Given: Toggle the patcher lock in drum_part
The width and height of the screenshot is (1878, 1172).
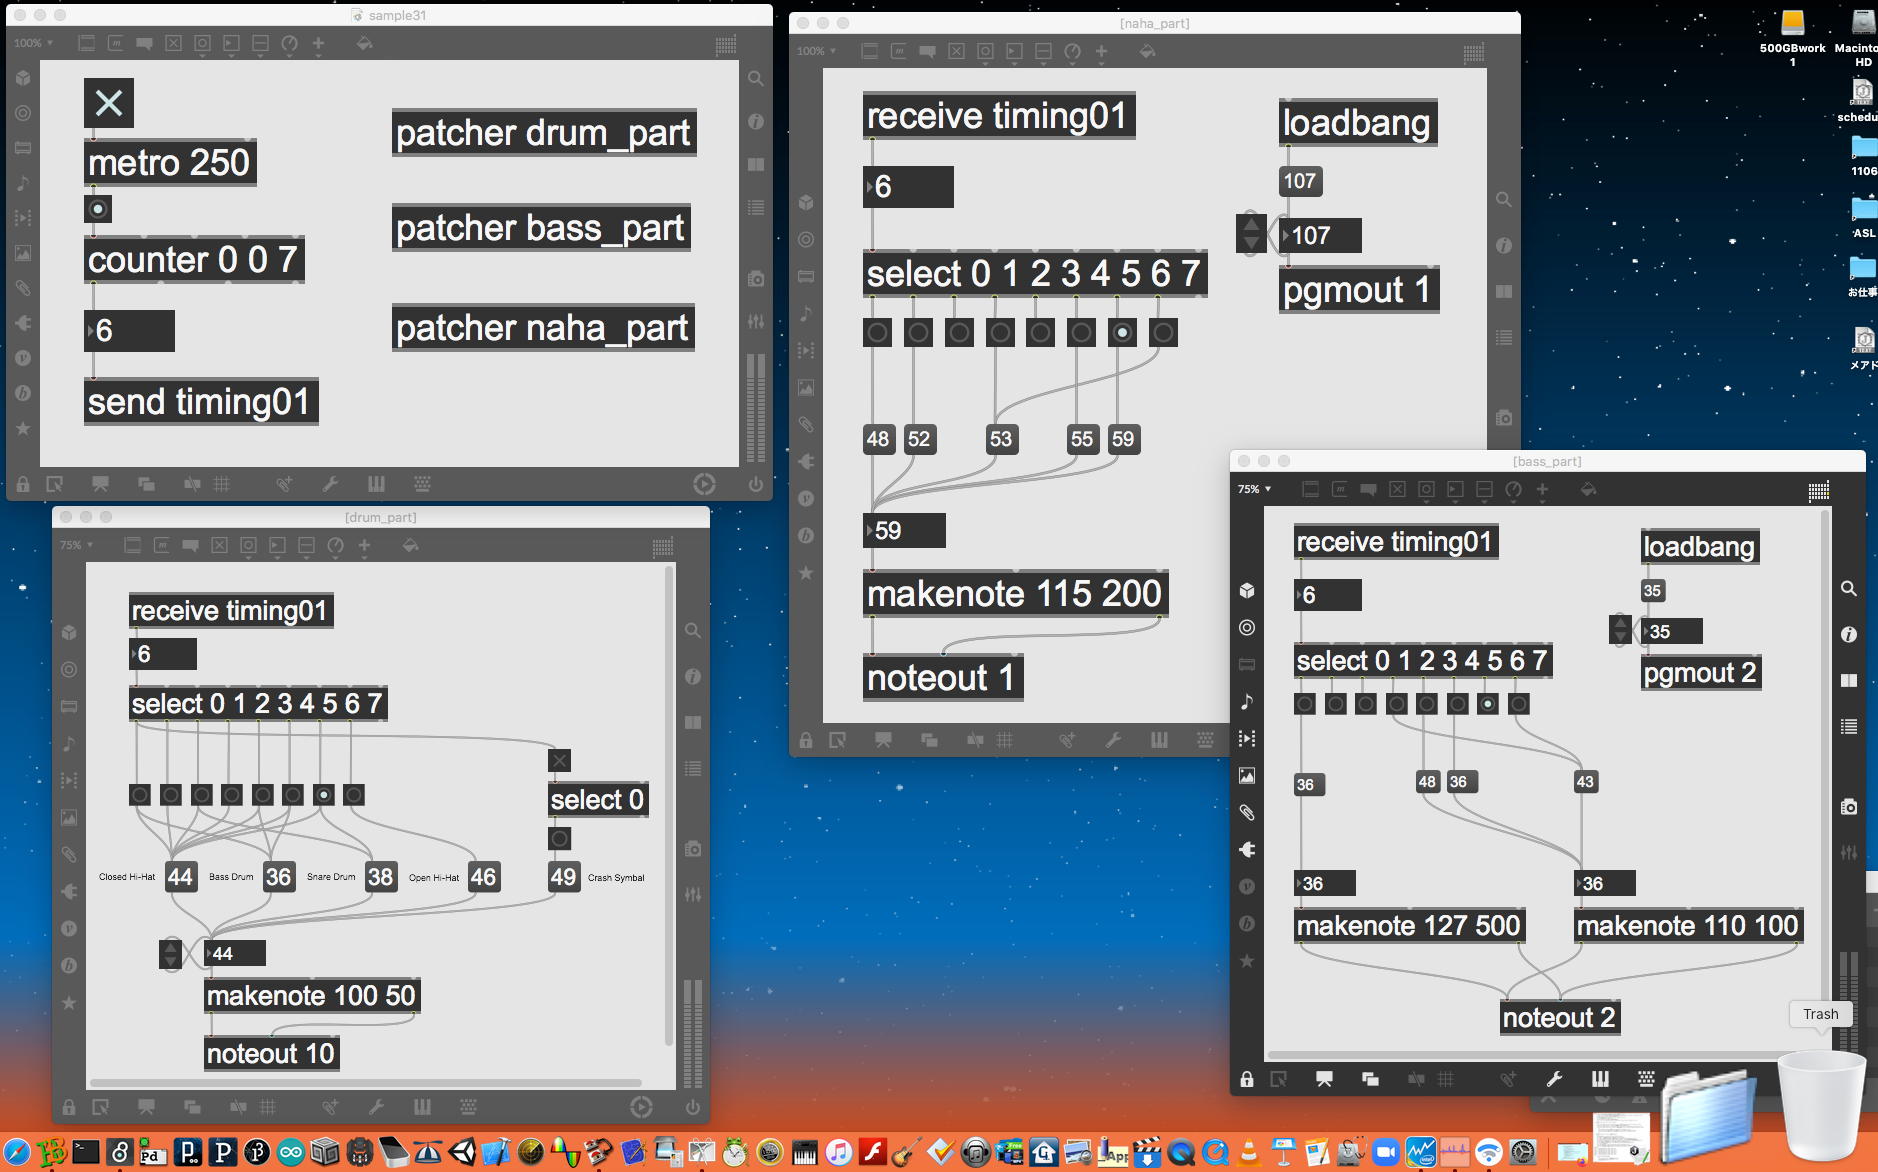Looking at the screenshot, I should click(69, 1107).
